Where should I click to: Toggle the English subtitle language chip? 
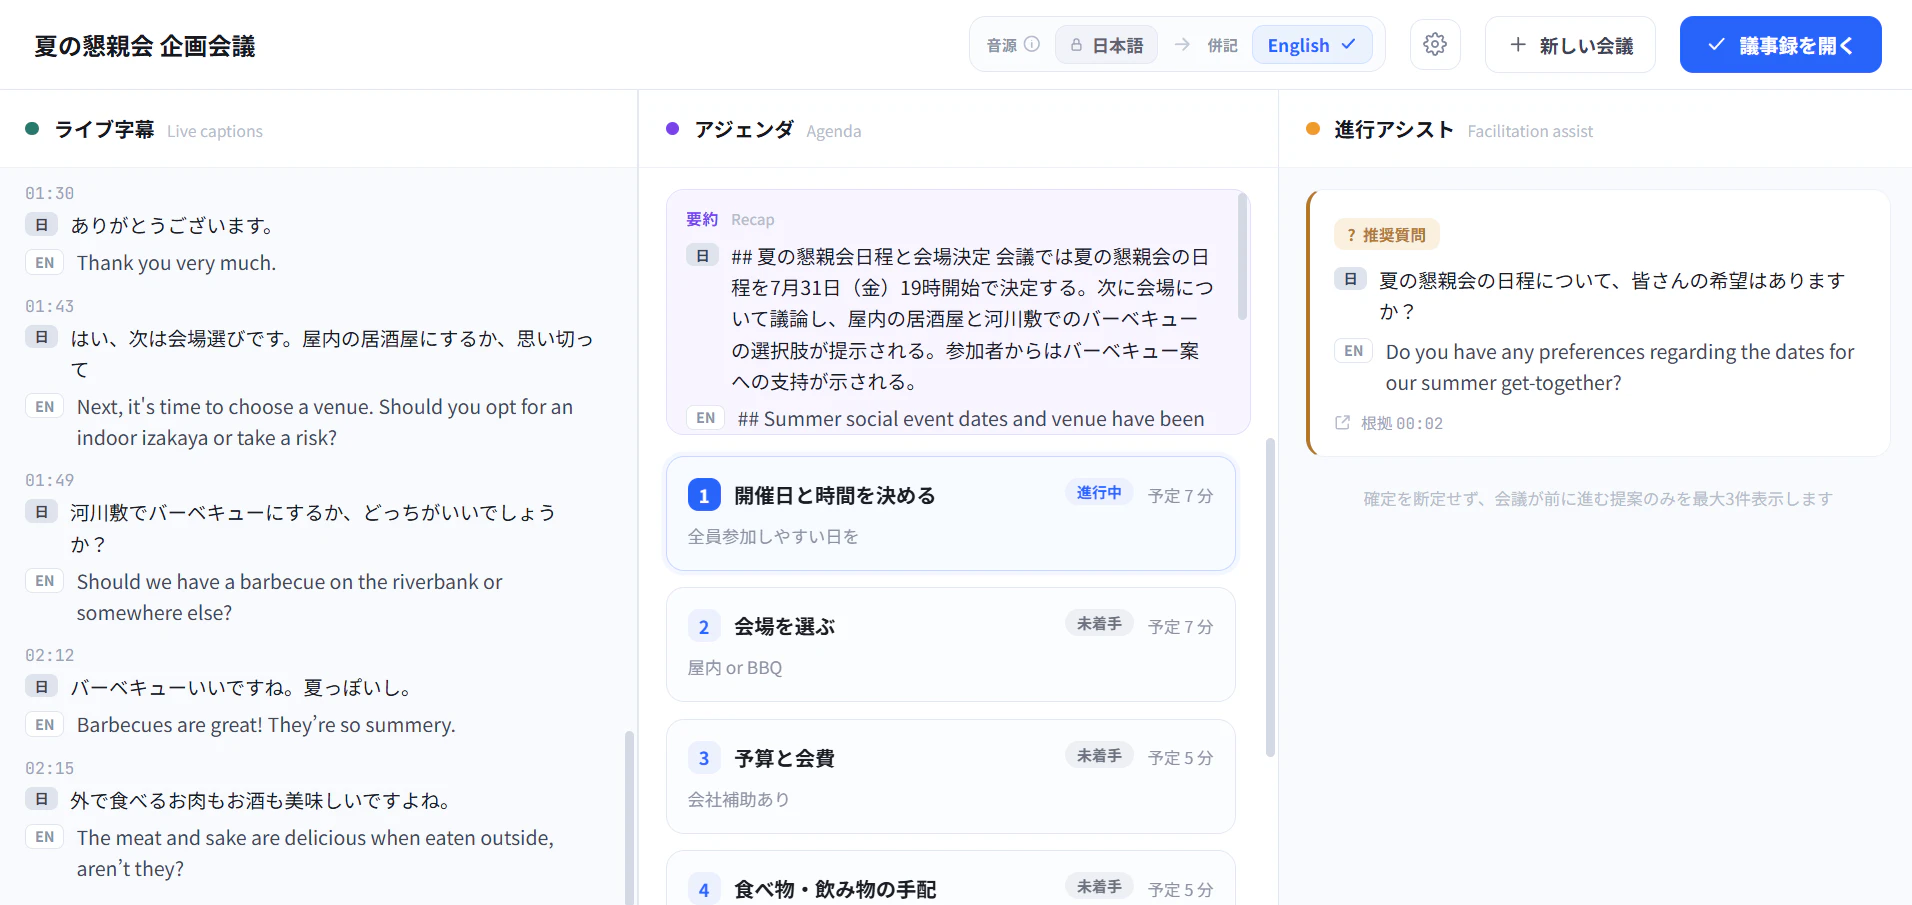(1311, 45)
